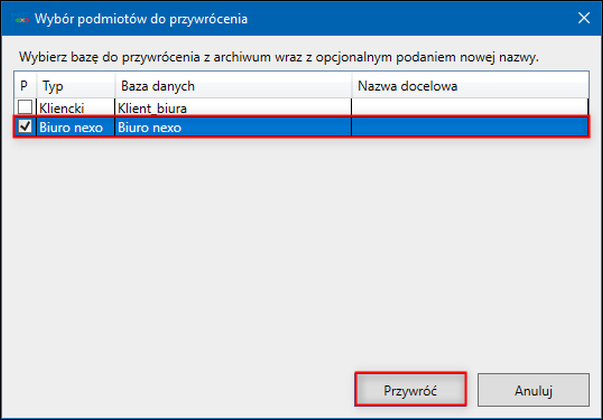Click Nazwa docelowa field for Klient_biura
The height and width of the screenshot is (420, 603).
(467, 107)
